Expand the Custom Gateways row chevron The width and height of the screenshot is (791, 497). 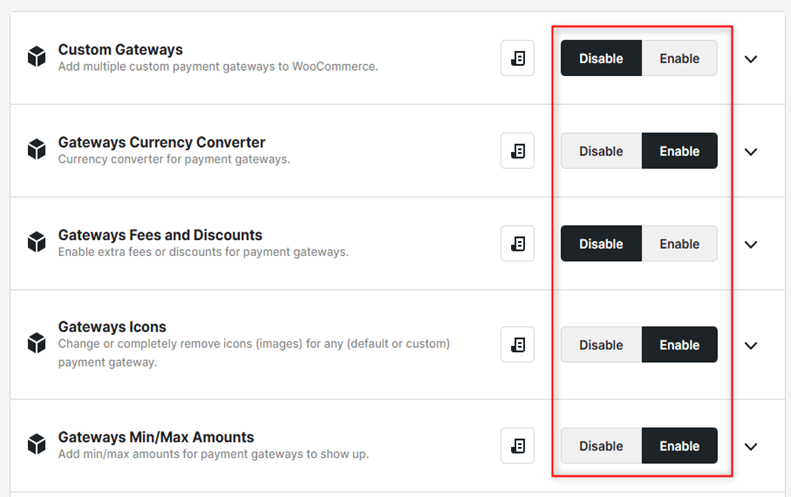(751, 59)
